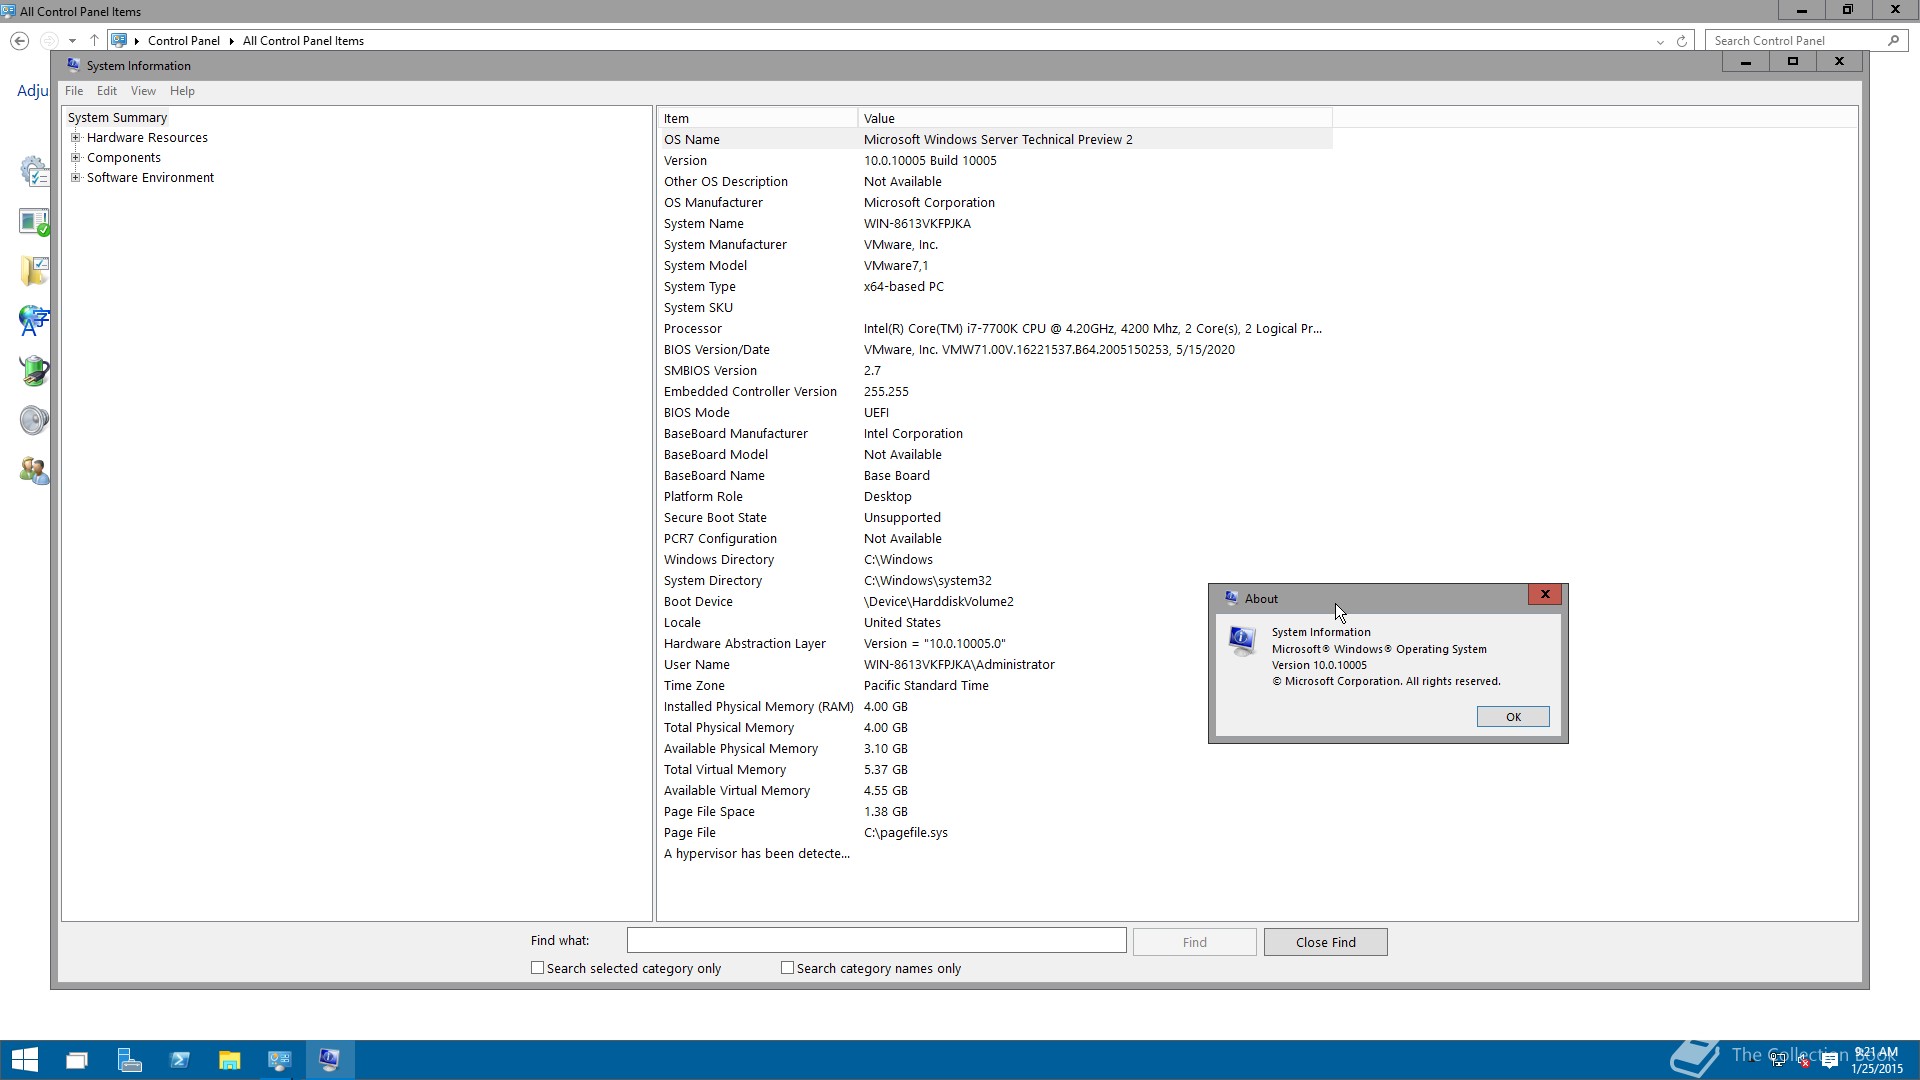Open Server Manager from the taskbar
The image size is (1920, 1080).
click(x=129, y=1060)
